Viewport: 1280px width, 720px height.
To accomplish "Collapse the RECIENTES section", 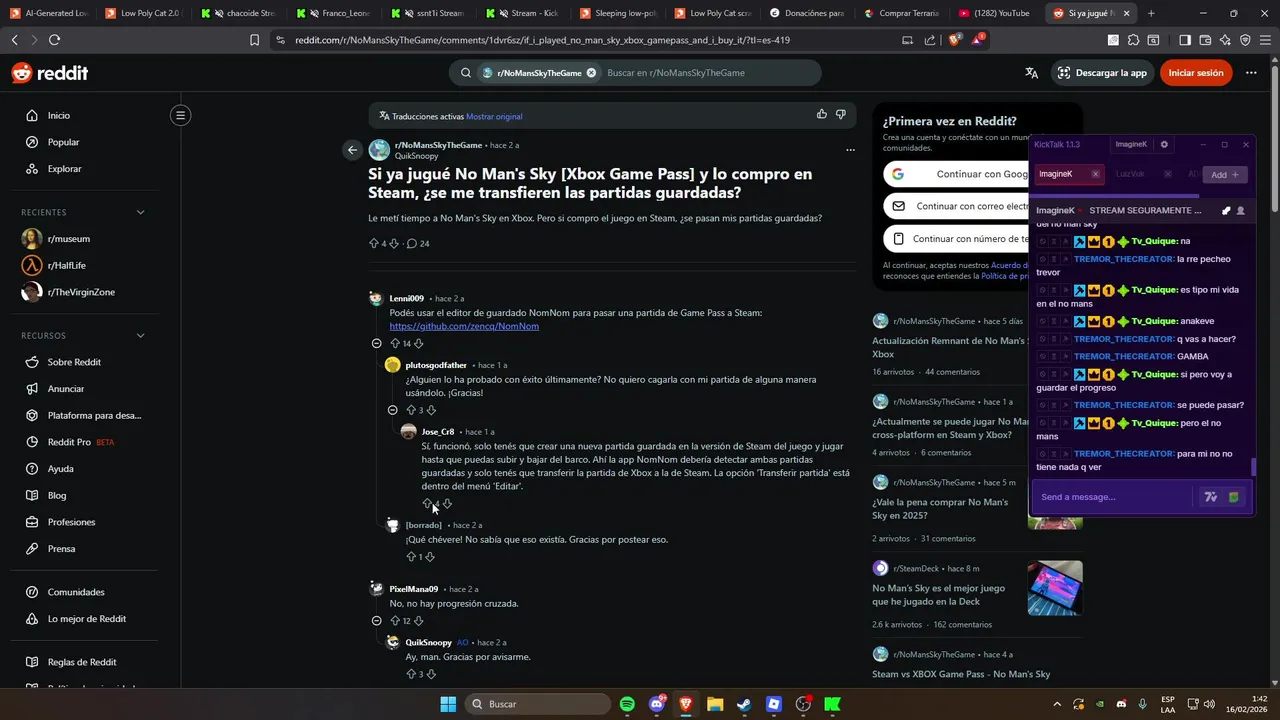I will click(140, 212).
